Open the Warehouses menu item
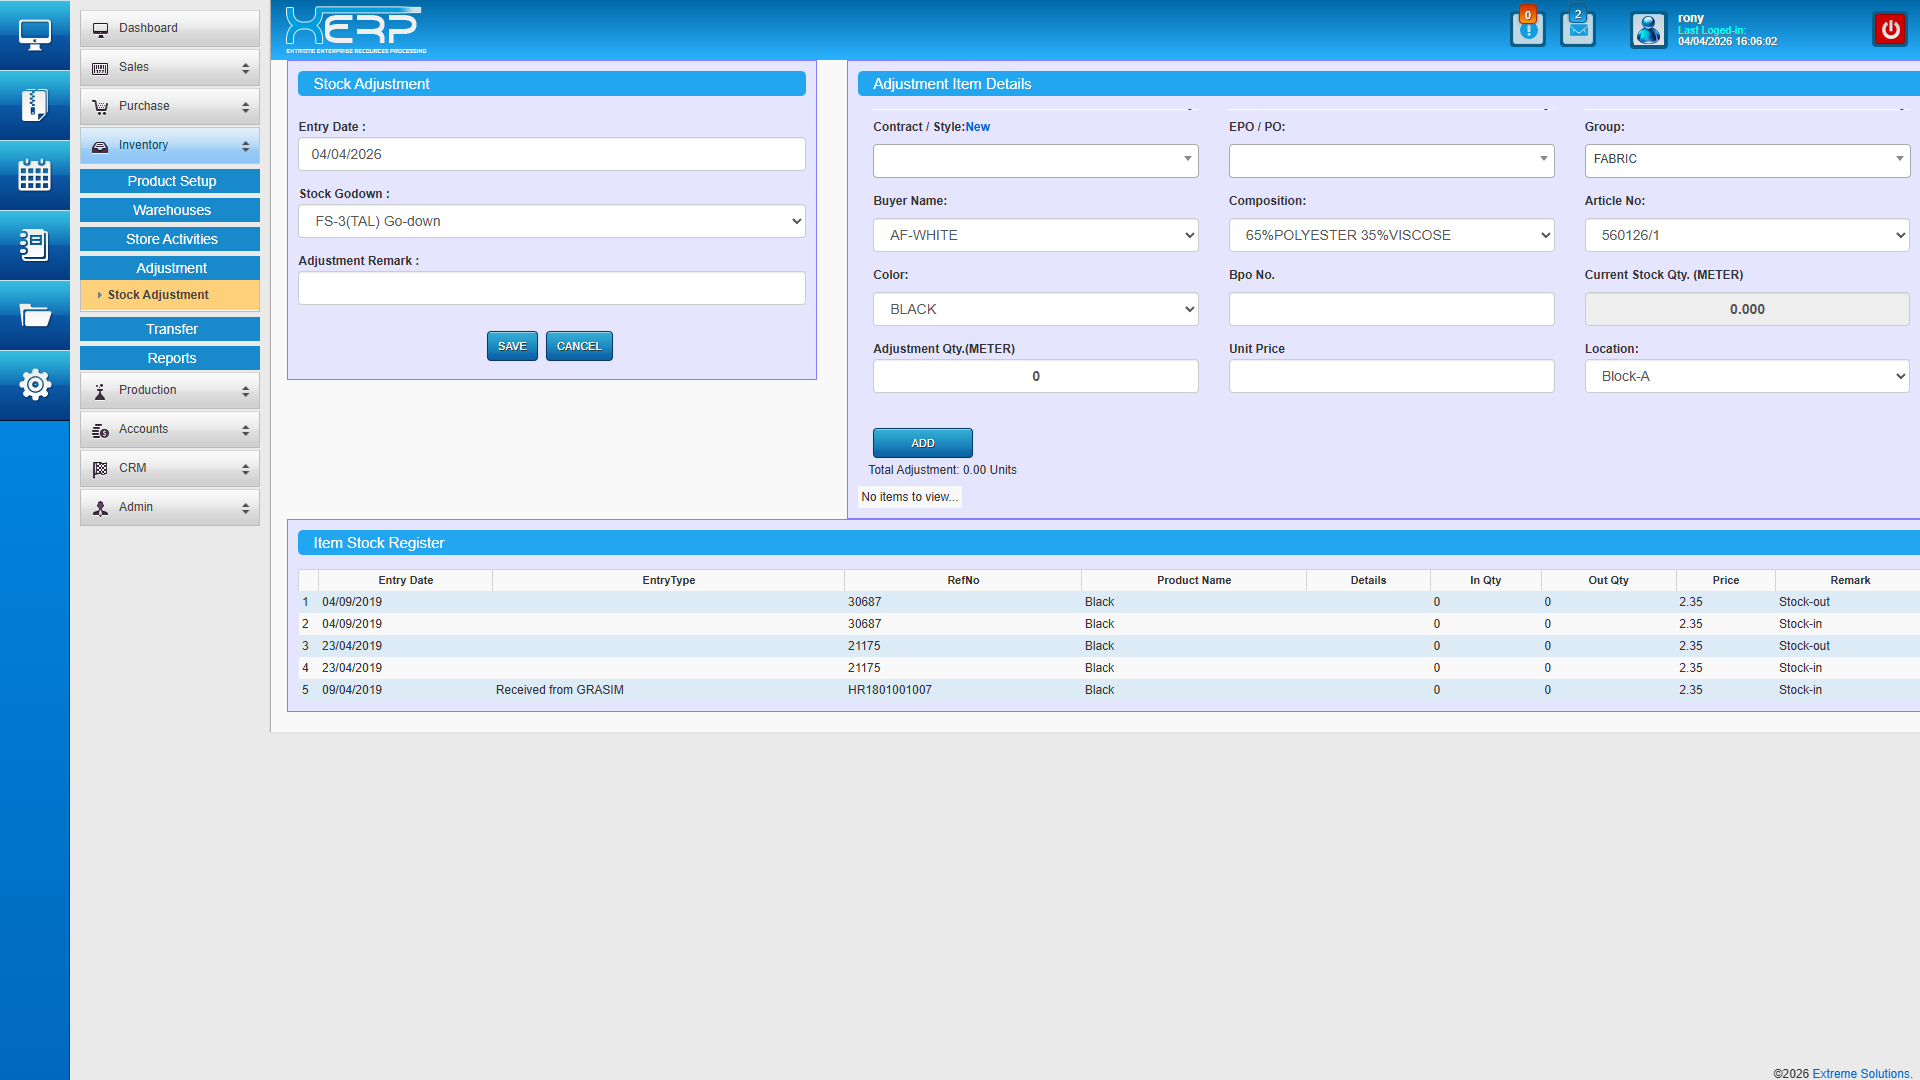 (170, 210)
